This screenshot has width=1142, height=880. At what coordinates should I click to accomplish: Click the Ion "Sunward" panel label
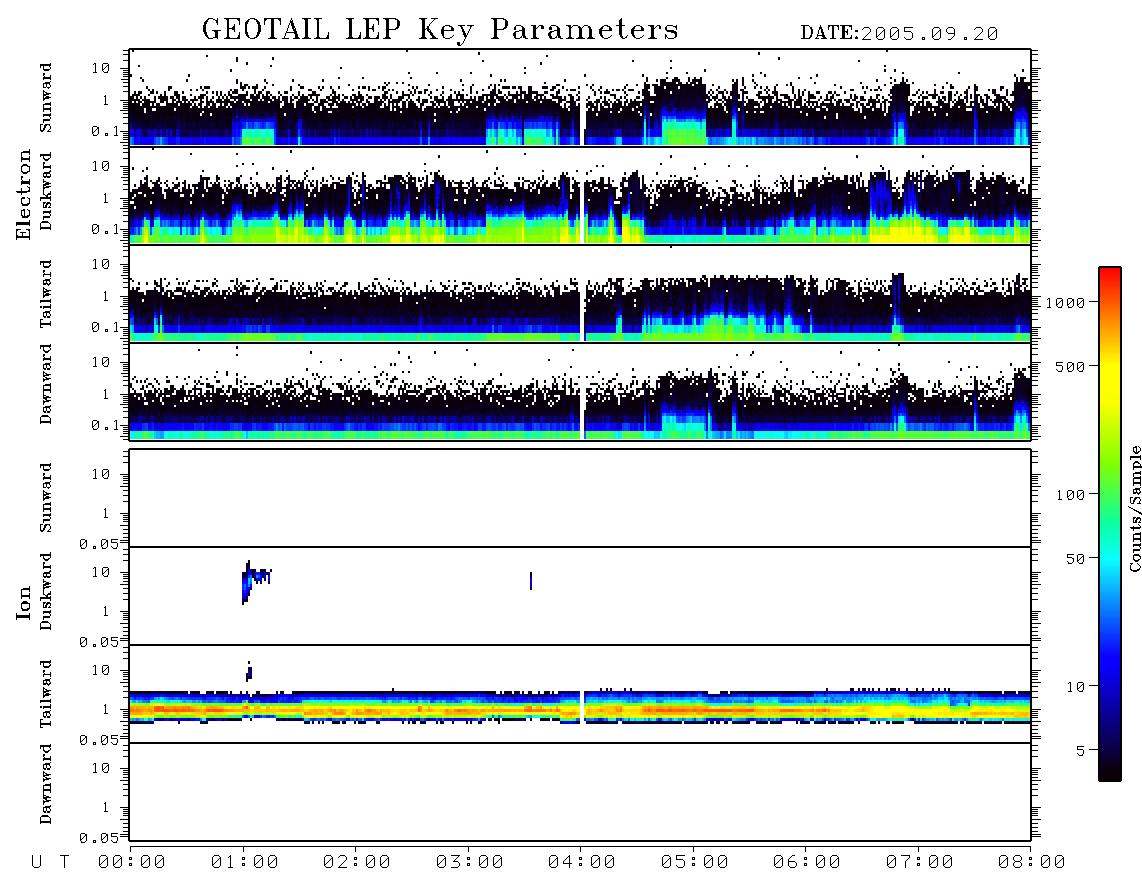pos(46,497)
